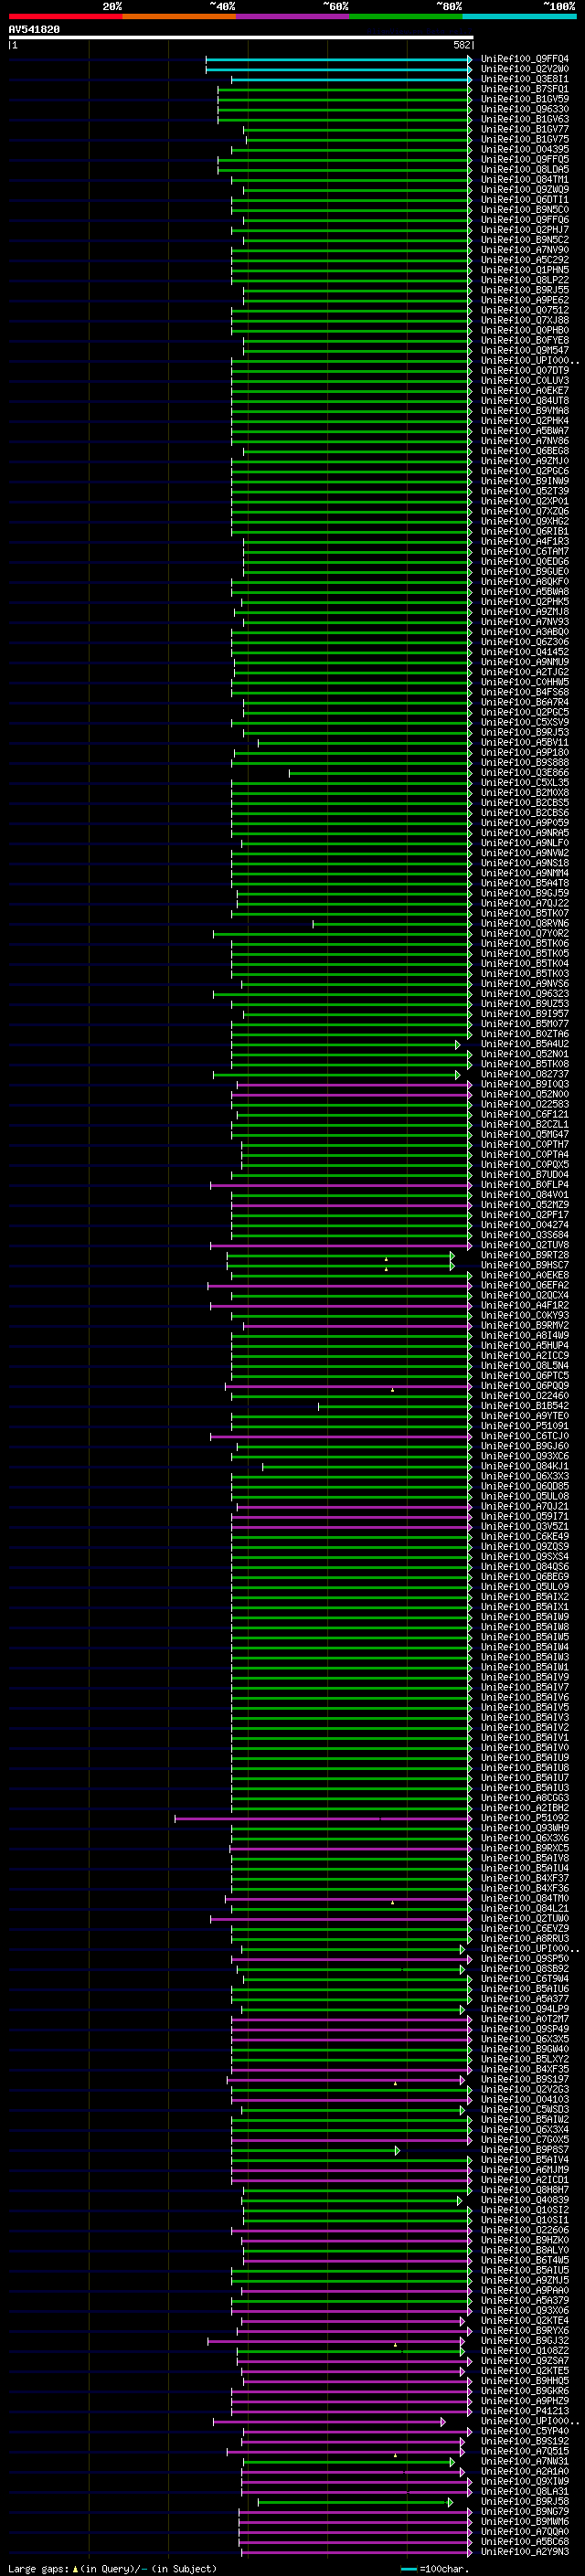Click the green ~80% identity color segment
Viewport: 585px width, 2576px height.
[x=405, y=16]
